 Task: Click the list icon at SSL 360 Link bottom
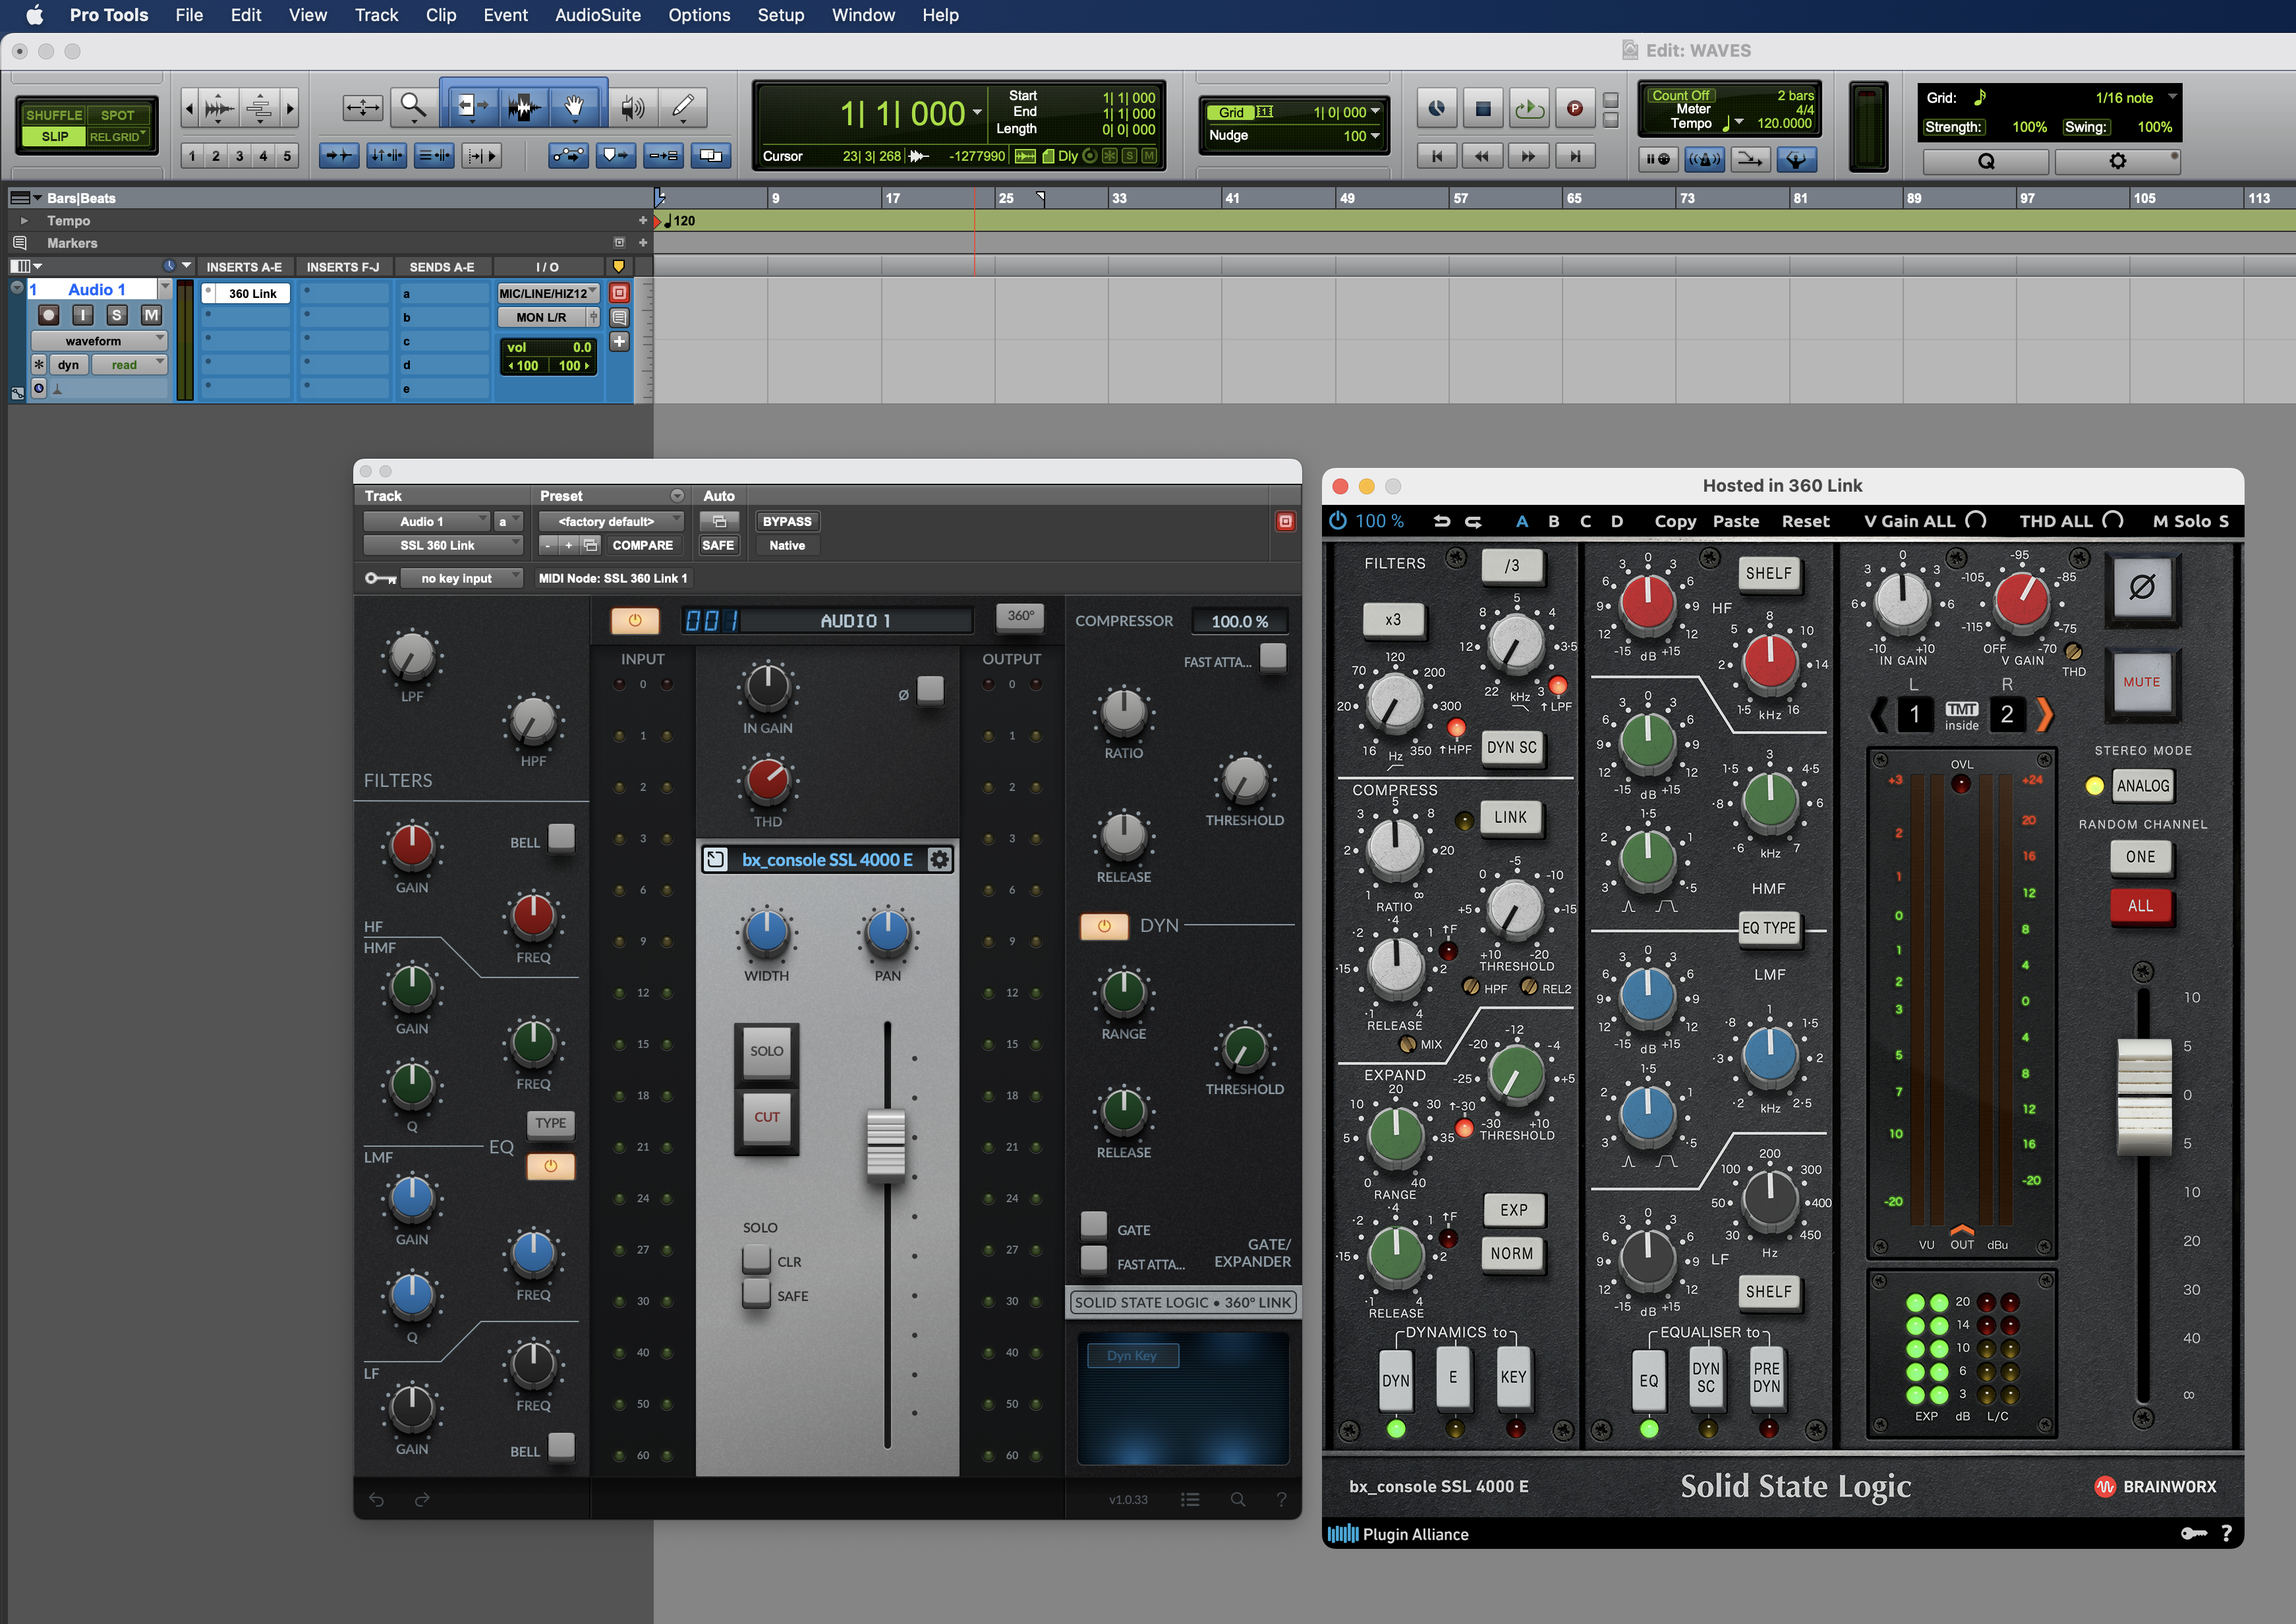[x=1190, y=1499]
